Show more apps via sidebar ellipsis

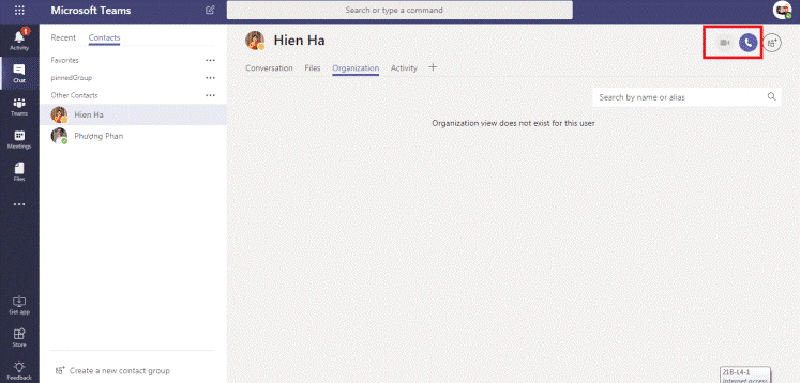click(x=19, y=204)
